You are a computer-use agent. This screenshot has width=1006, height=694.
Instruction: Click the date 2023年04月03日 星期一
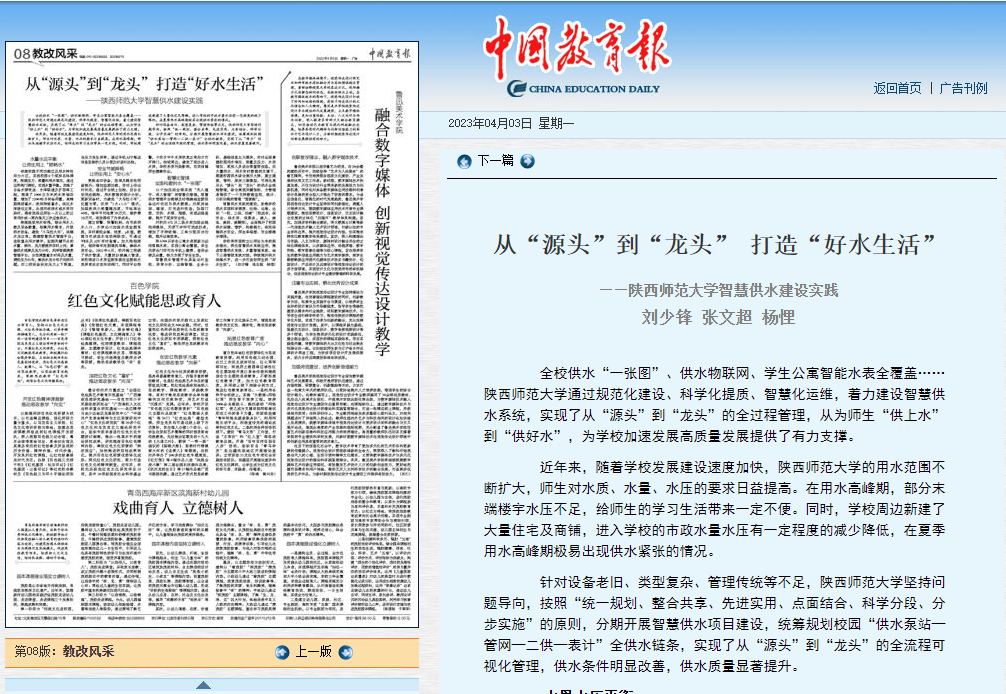[x=511, y=123]
